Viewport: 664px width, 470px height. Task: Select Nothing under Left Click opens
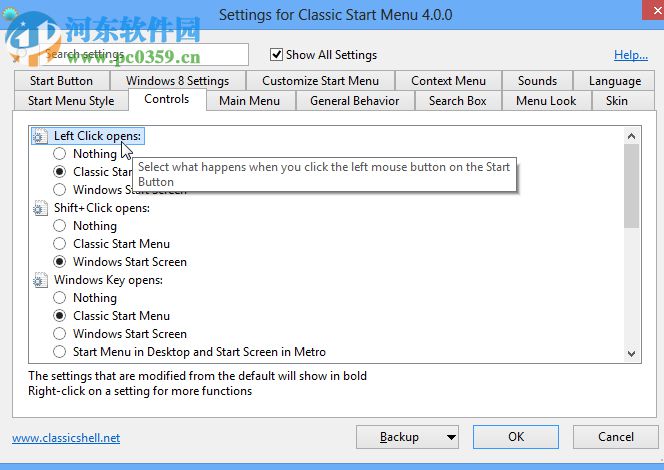pos(59,154)
